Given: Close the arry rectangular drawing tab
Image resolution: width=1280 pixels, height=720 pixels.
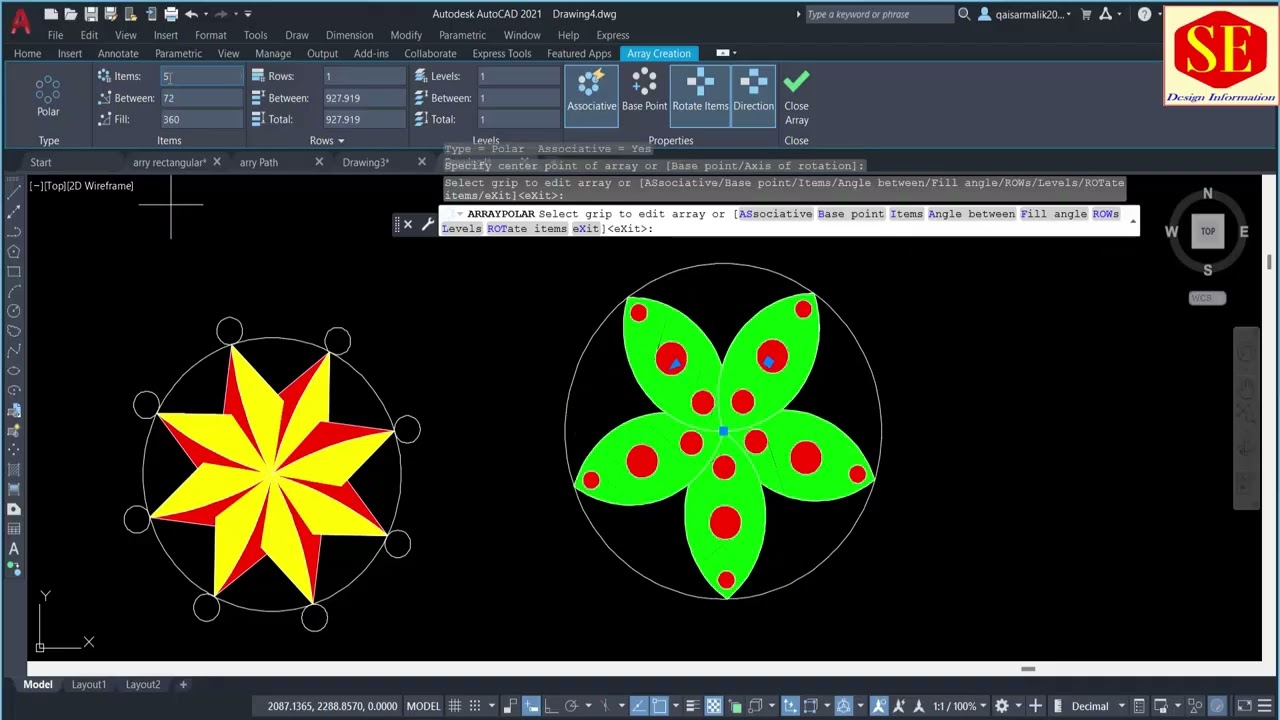Looking at the screenshot, I should pyautogui.click(x=217, y=162).
